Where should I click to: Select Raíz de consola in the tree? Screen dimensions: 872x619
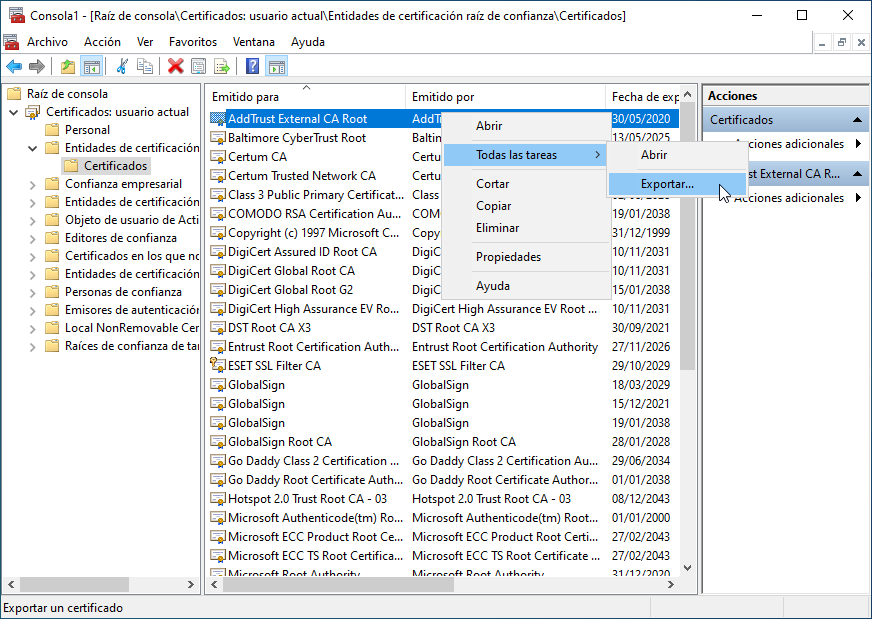pyautogui.click(x=67, y=93)
